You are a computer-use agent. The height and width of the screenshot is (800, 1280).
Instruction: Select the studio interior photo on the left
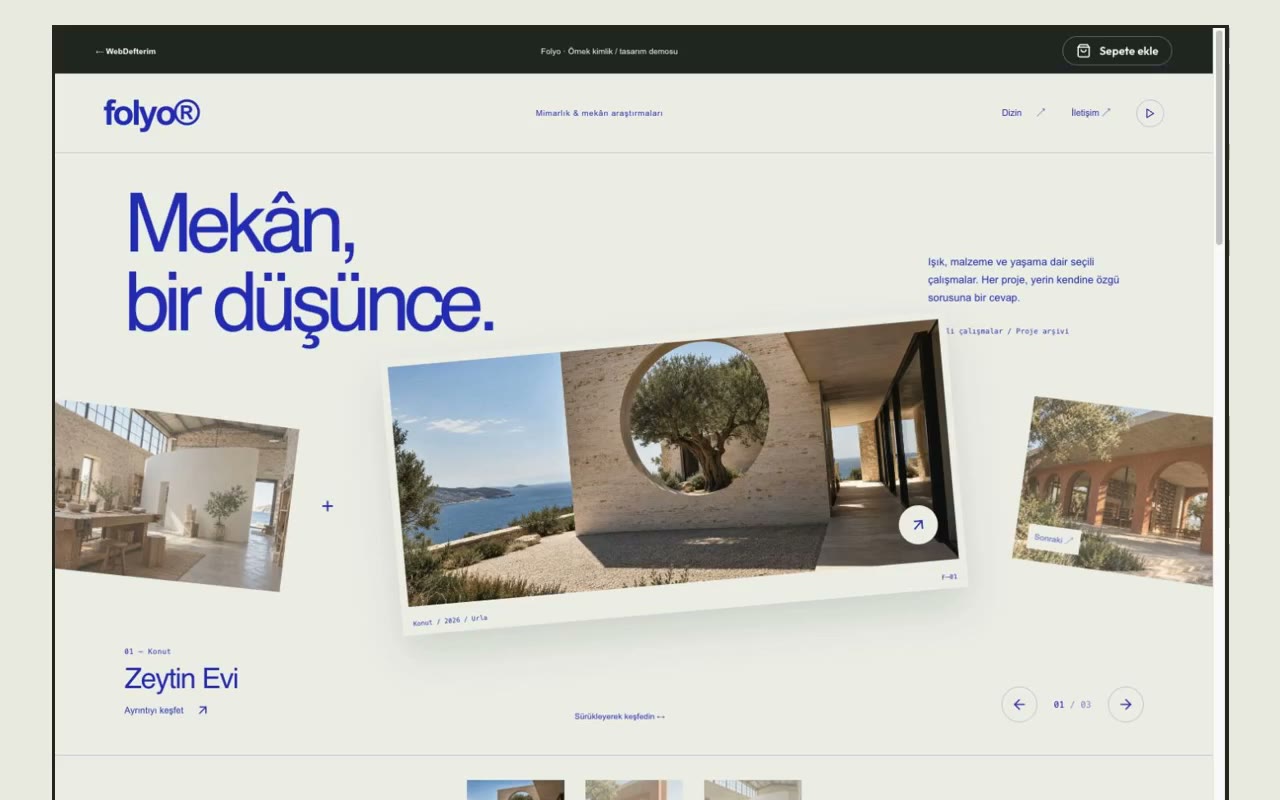click(x=176, y=496)
